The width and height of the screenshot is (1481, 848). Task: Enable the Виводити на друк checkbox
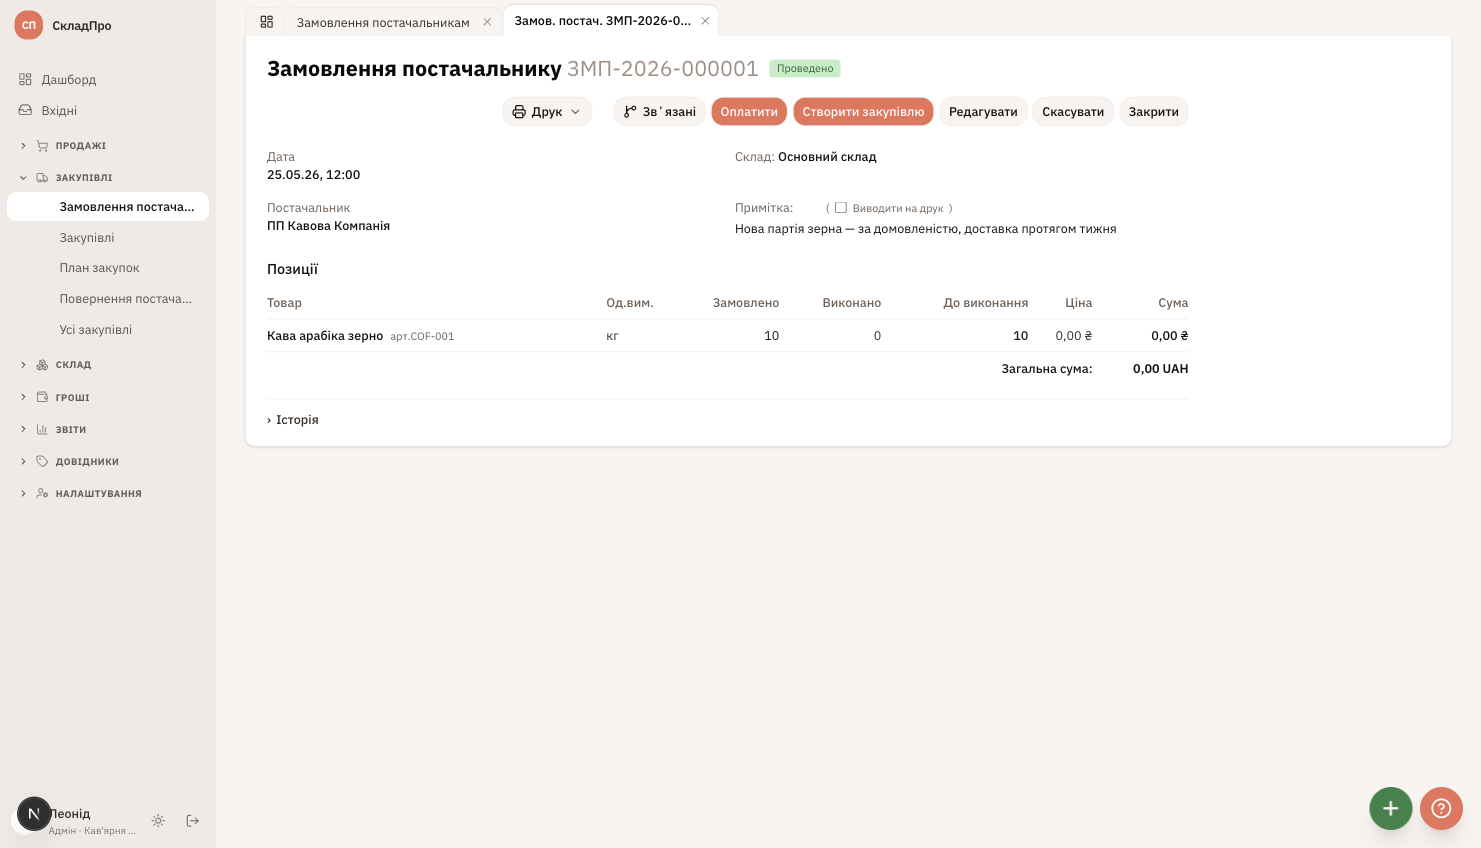pyautogui.click(x=841, y=208)
